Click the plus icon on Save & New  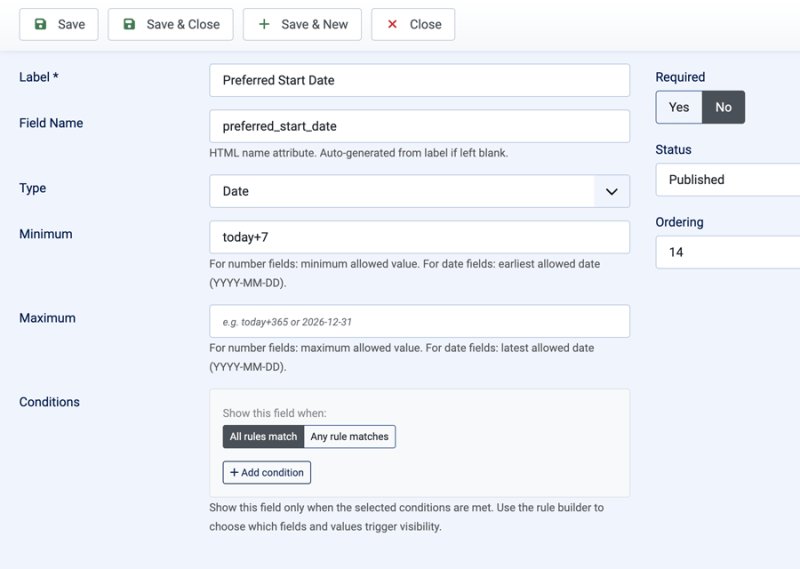tap(264, 24)
